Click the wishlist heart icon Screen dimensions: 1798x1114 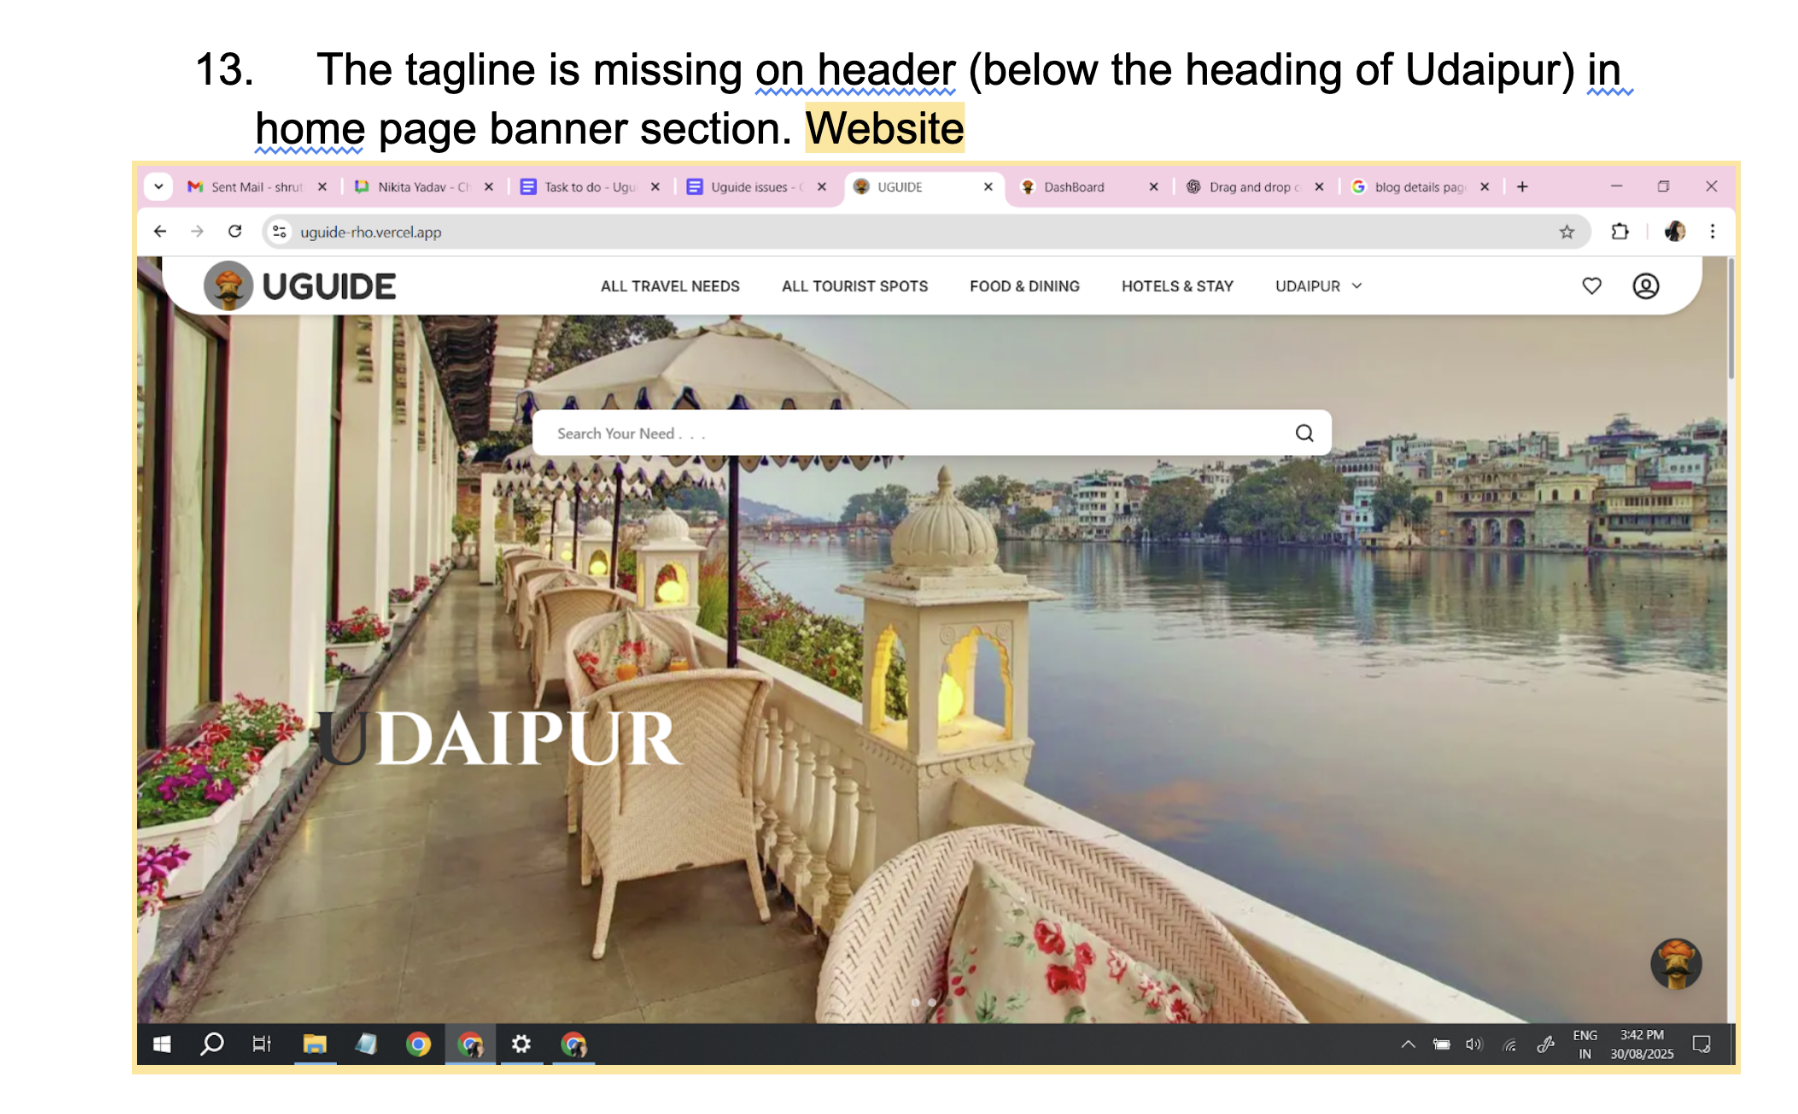coord(1591,286)
